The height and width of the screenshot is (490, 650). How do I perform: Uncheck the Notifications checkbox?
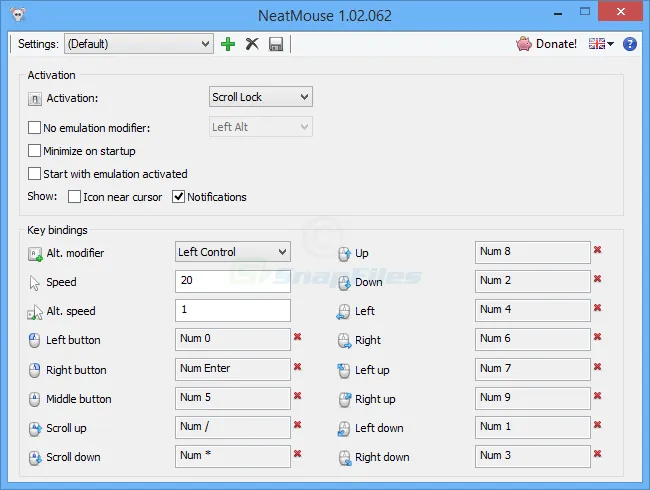coord(178,196)
